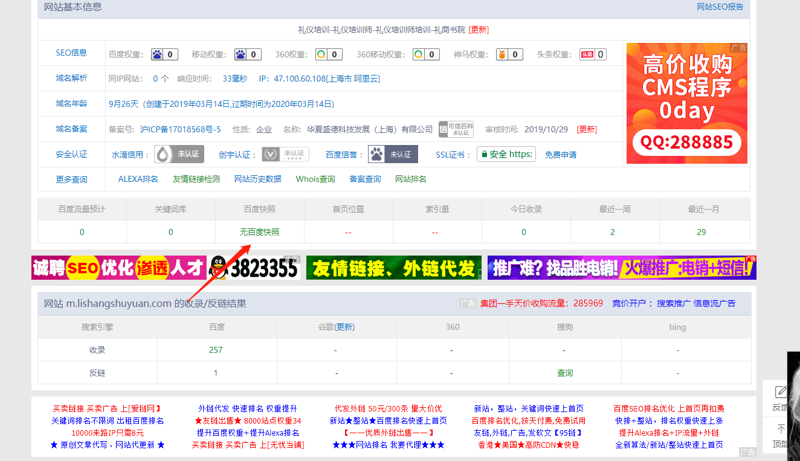Image resolution: width=800 pixels, height=461 pixels.
Task: Open 备案查询 link
Action: 365,179
